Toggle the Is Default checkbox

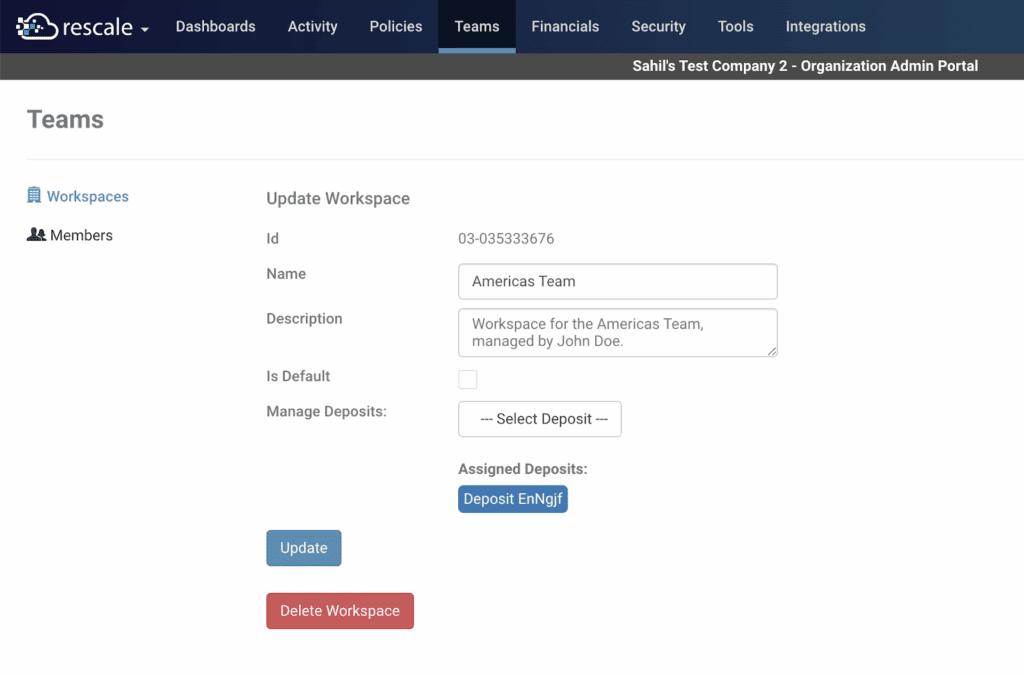(468, 379)
